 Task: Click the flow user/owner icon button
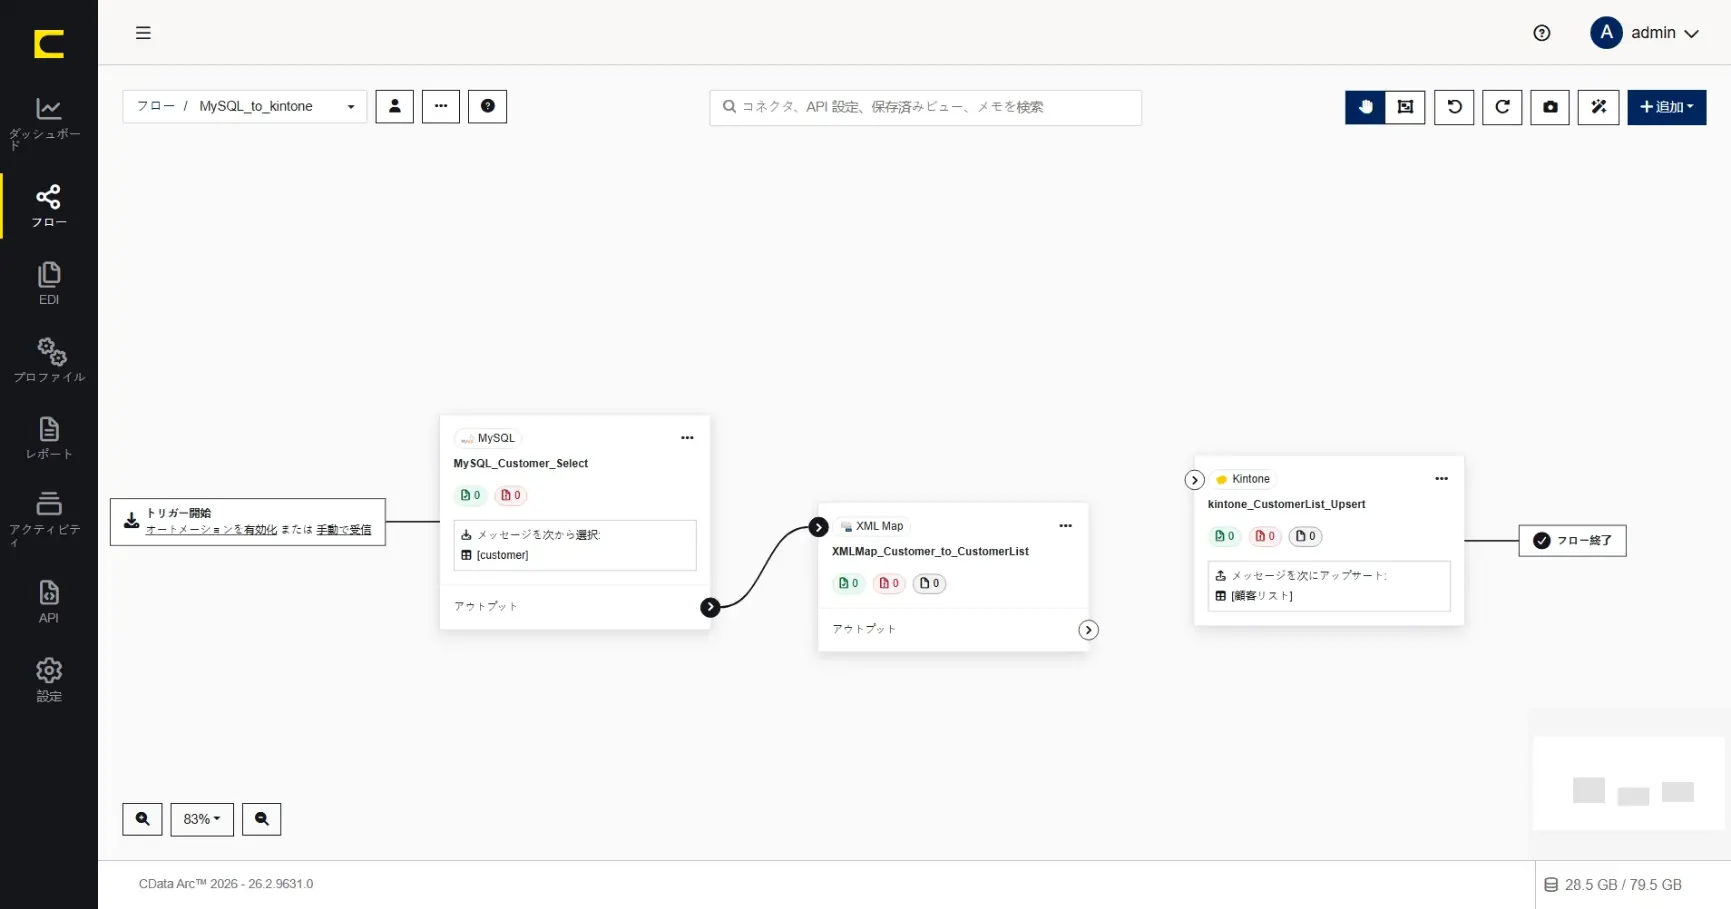click(x=395, y=107)
